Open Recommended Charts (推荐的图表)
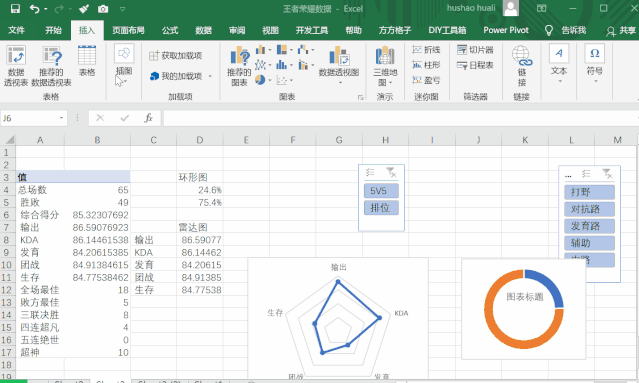 239,66
